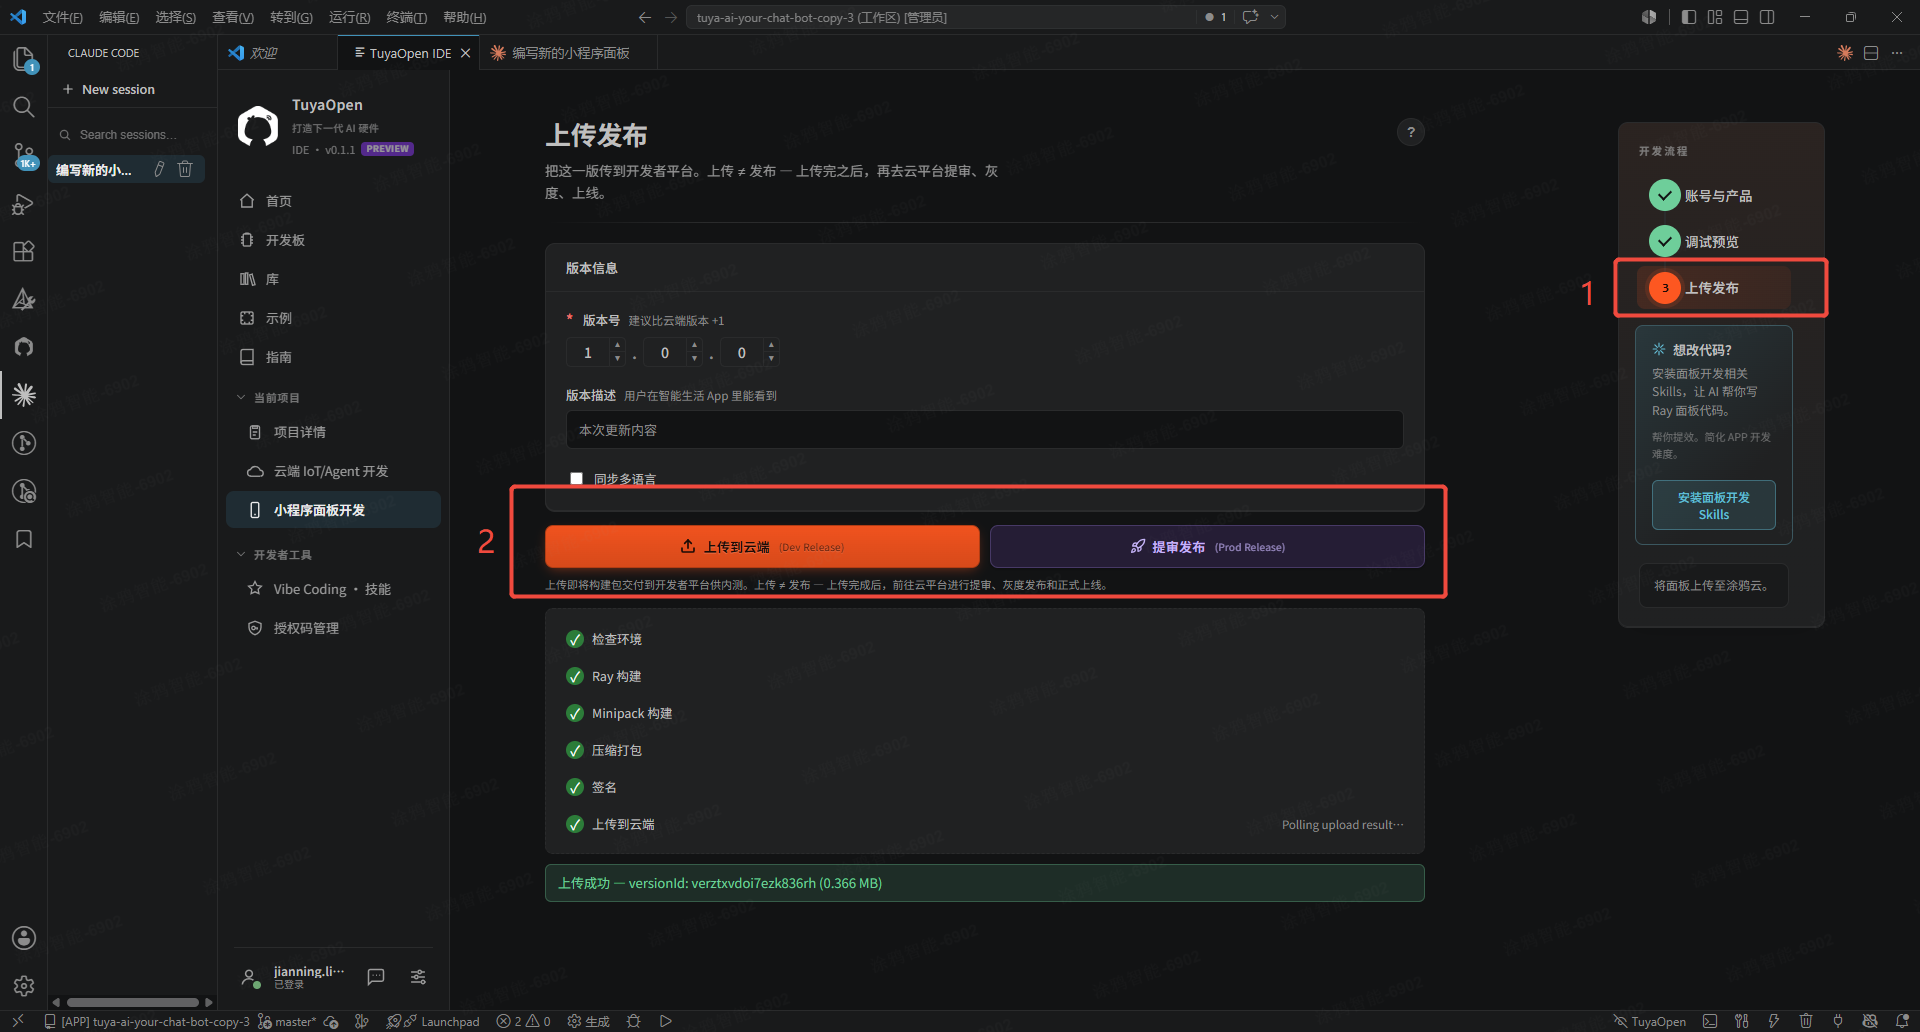This screenshot has width=1920, height=1032.
Task: Open feedback chat icon next to user name
Action: [376, 976]
